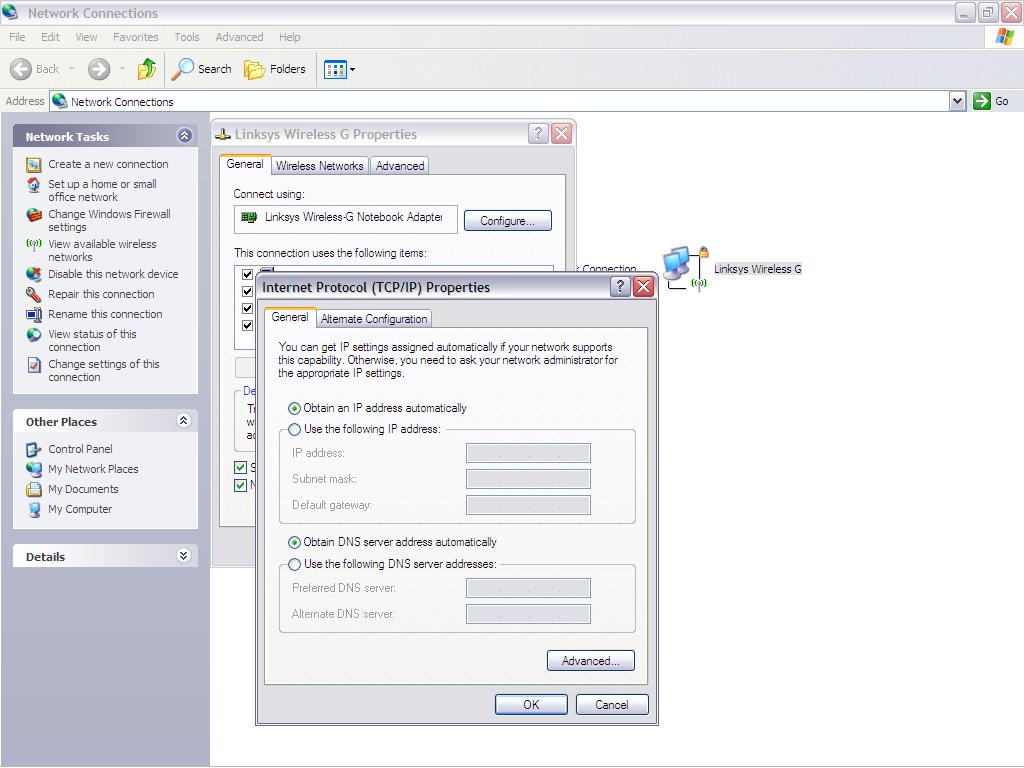Click the Forward arrow toolbar icon

[x=99, y=69]
